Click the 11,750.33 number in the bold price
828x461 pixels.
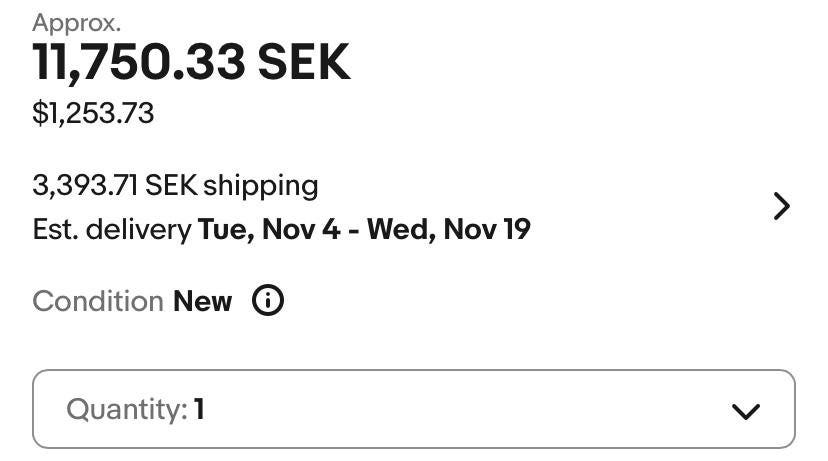[x=138, y=63]
